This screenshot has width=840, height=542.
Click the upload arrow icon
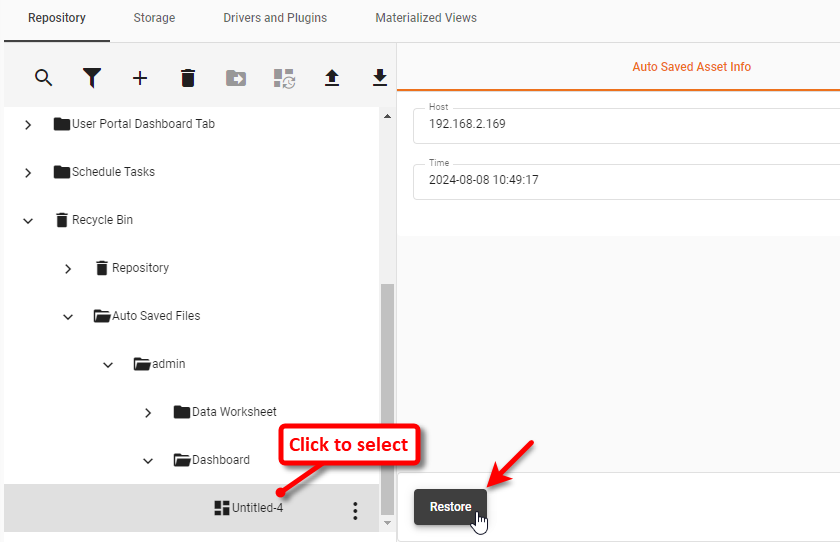click(332, 78)
